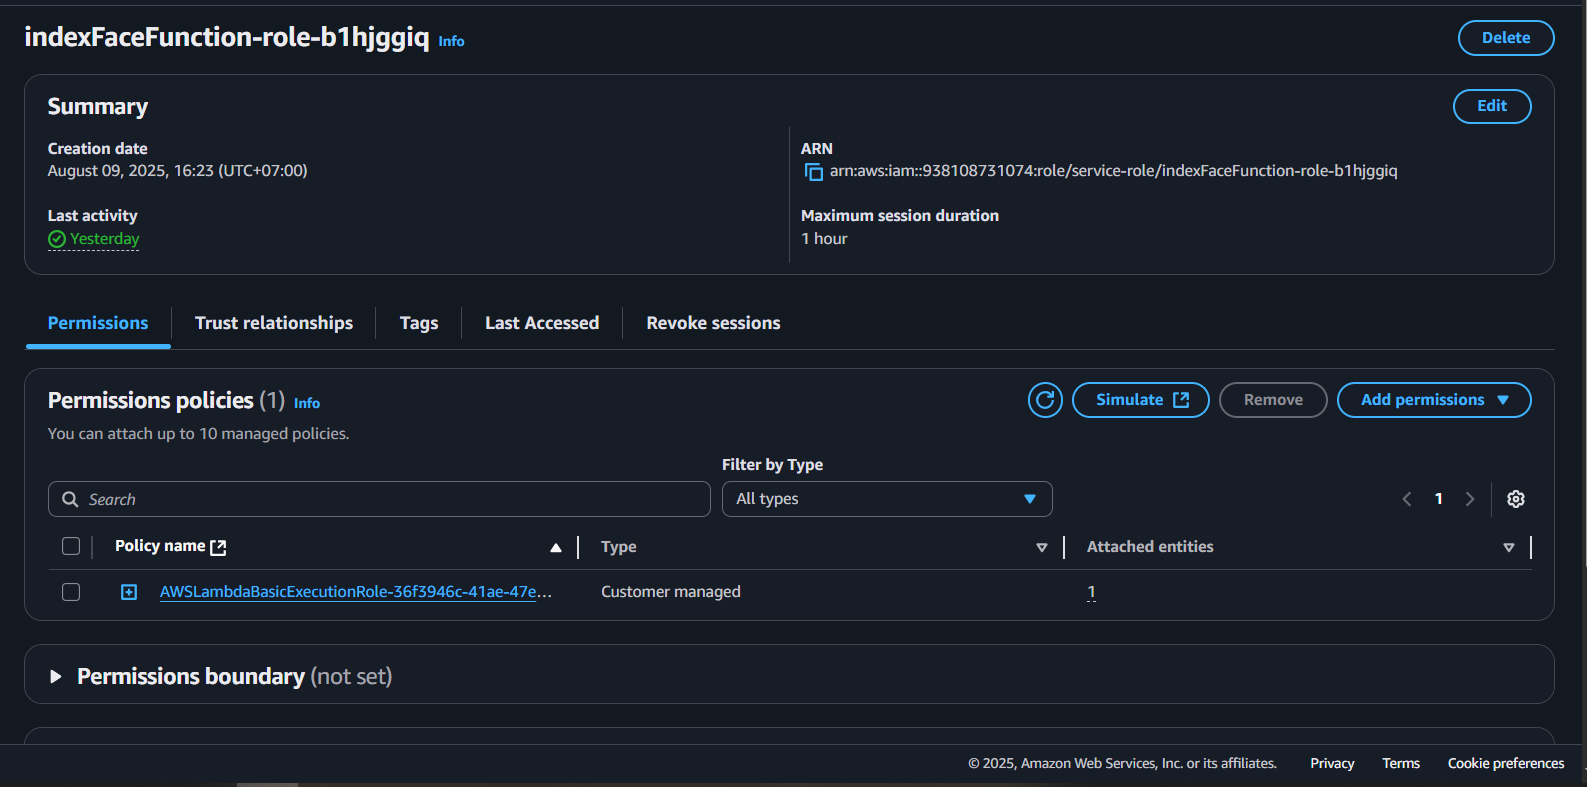Open the Revoke sessions tab

[713, 323]
